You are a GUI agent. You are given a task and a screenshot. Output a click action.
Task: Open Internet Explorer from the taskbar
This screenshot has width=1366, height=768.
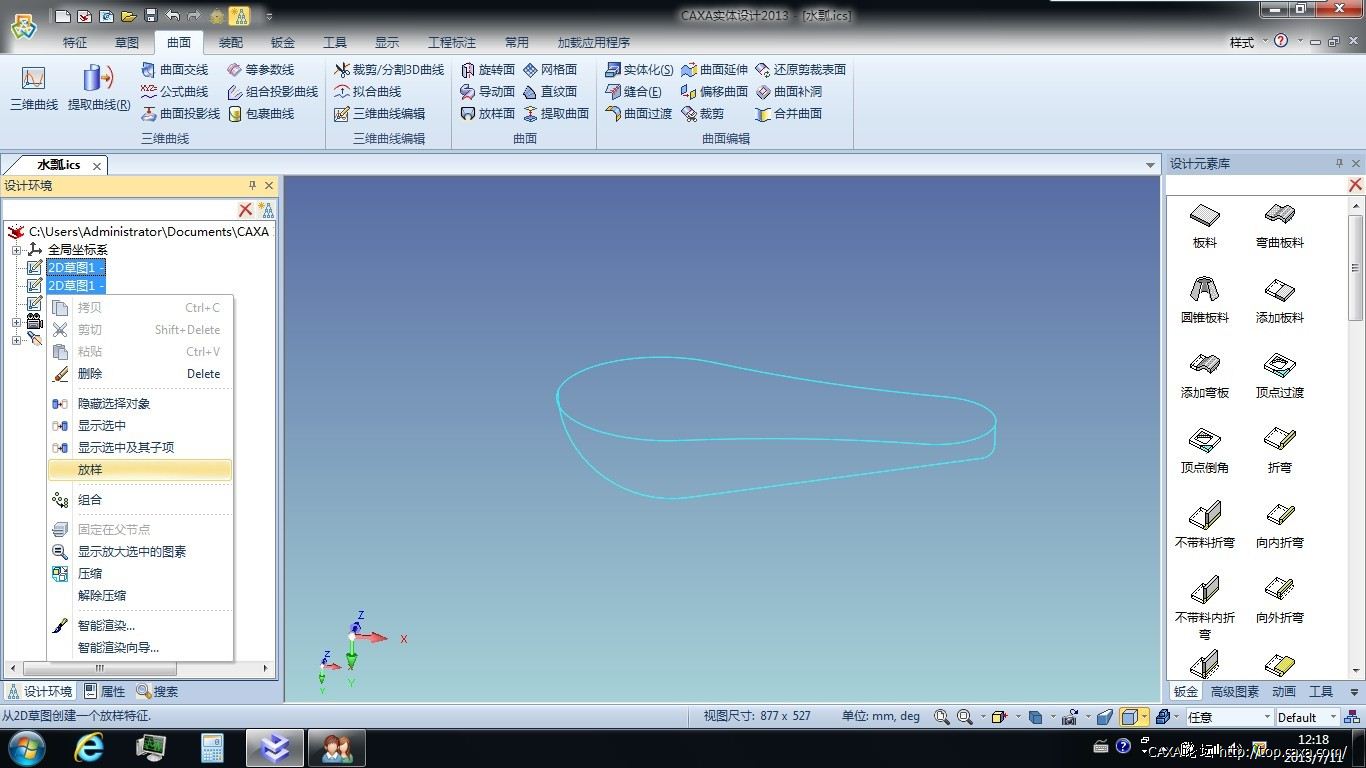tap(88, 747)
